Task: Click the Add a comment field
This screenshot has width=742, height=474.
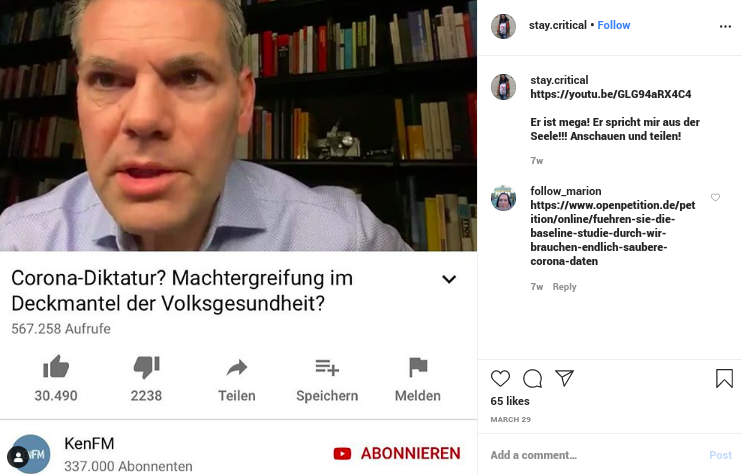Action: pos(596,455)
